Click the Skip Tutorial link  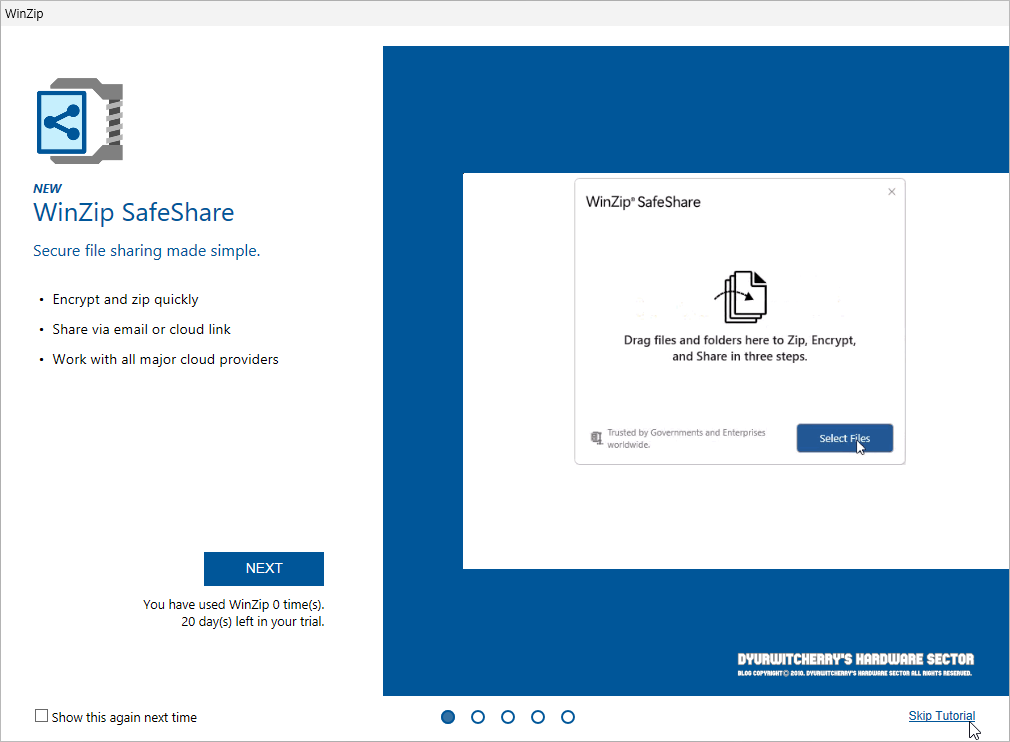[x=941, y=716]
